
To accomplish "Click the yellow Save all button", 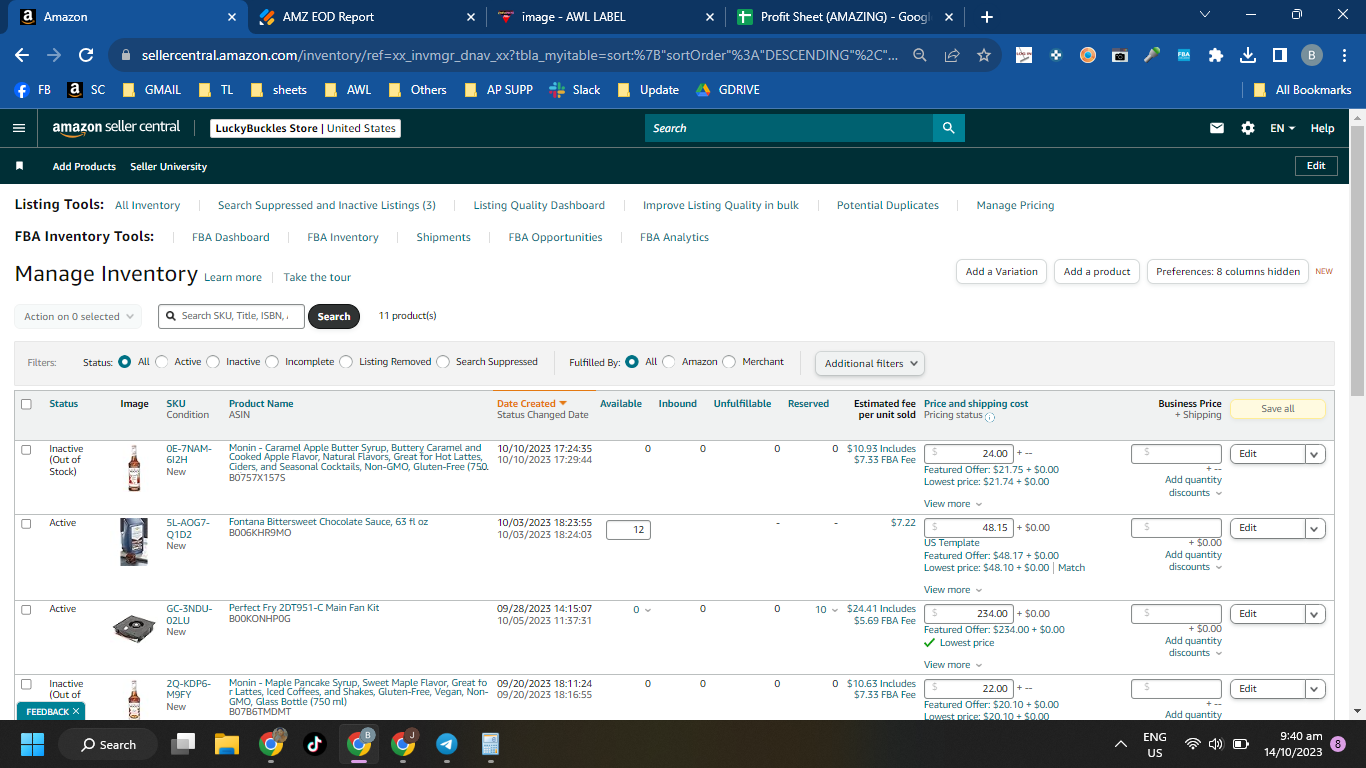I will (1278, 409).
